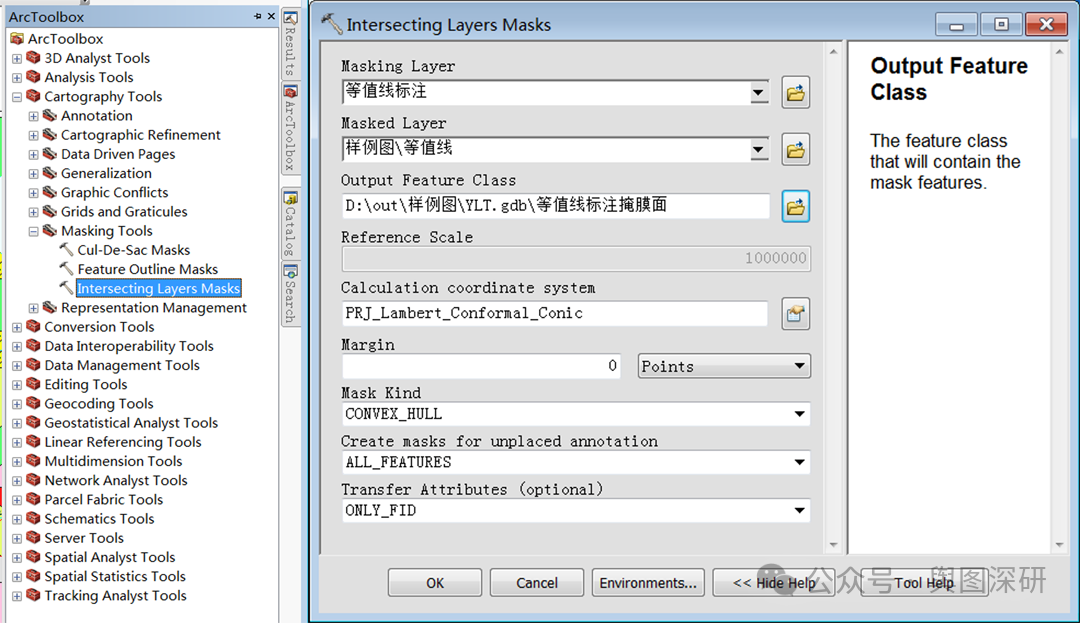This screenshot has height=623, width=1080.
Task: Collapse Masking Tools node
Action: click(x=33, y=231)
